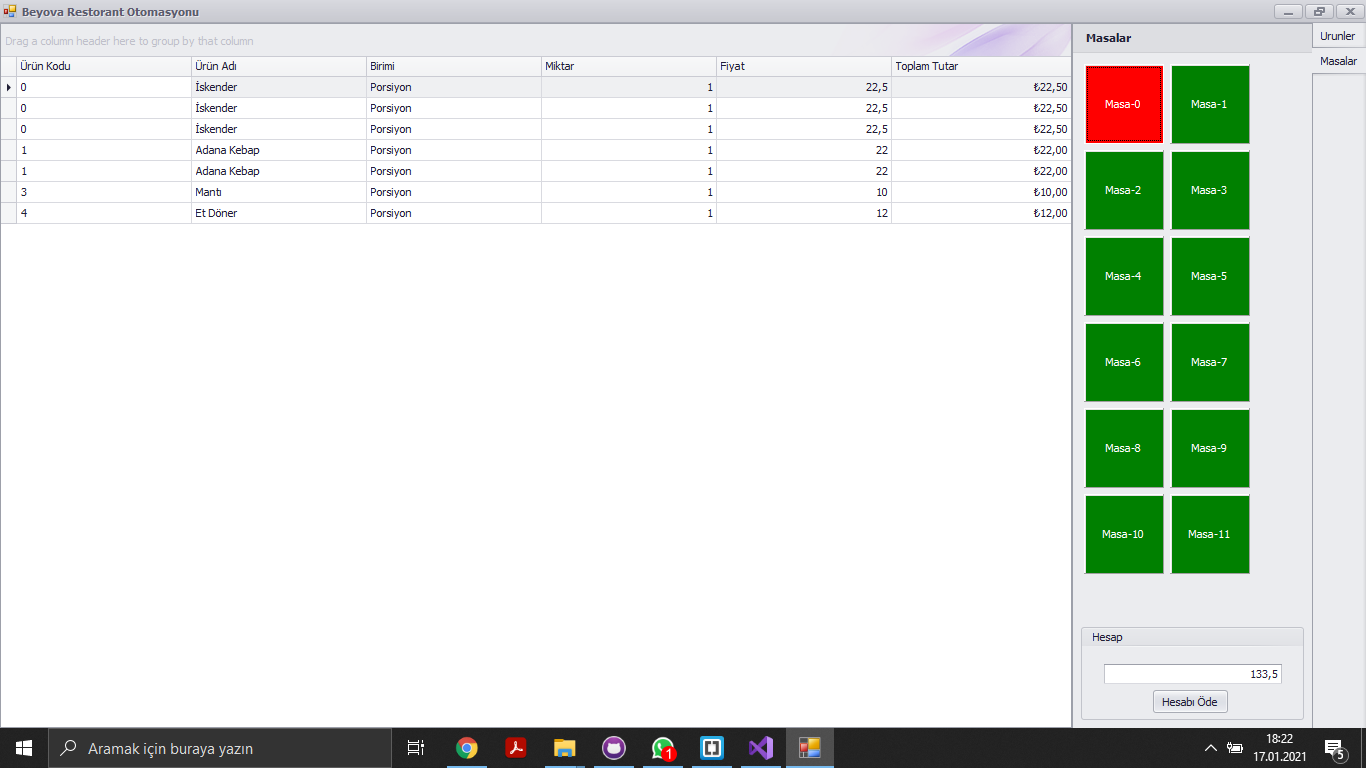Click the Windows search box on taskbar
Viewport: 1366px width, 768px height.
[220, 748]
